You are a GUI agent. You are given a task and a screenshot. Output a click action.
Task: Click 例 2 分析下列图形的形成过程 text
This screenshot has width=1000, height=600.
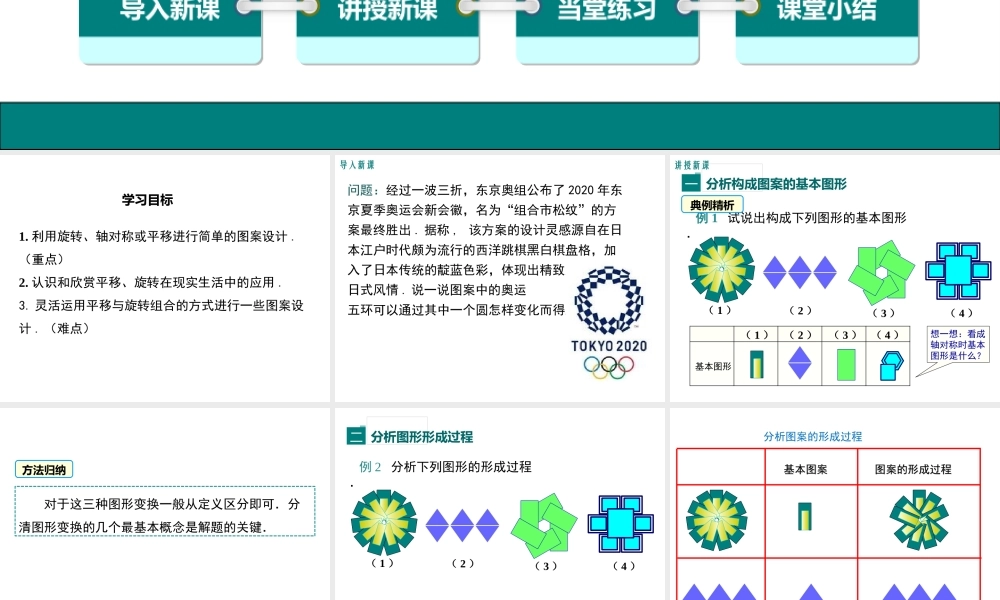coord(445,467)
